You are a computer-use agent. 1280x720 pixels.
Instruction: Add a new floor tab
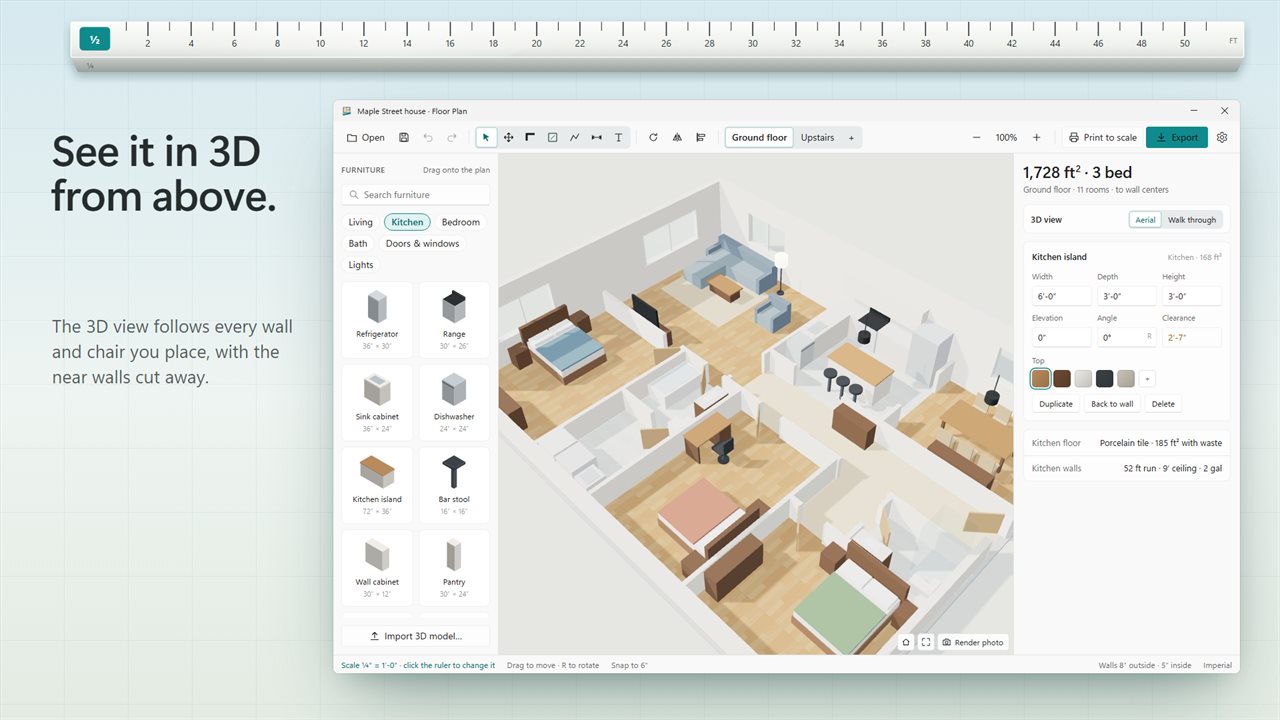click(x=851, y=138)
